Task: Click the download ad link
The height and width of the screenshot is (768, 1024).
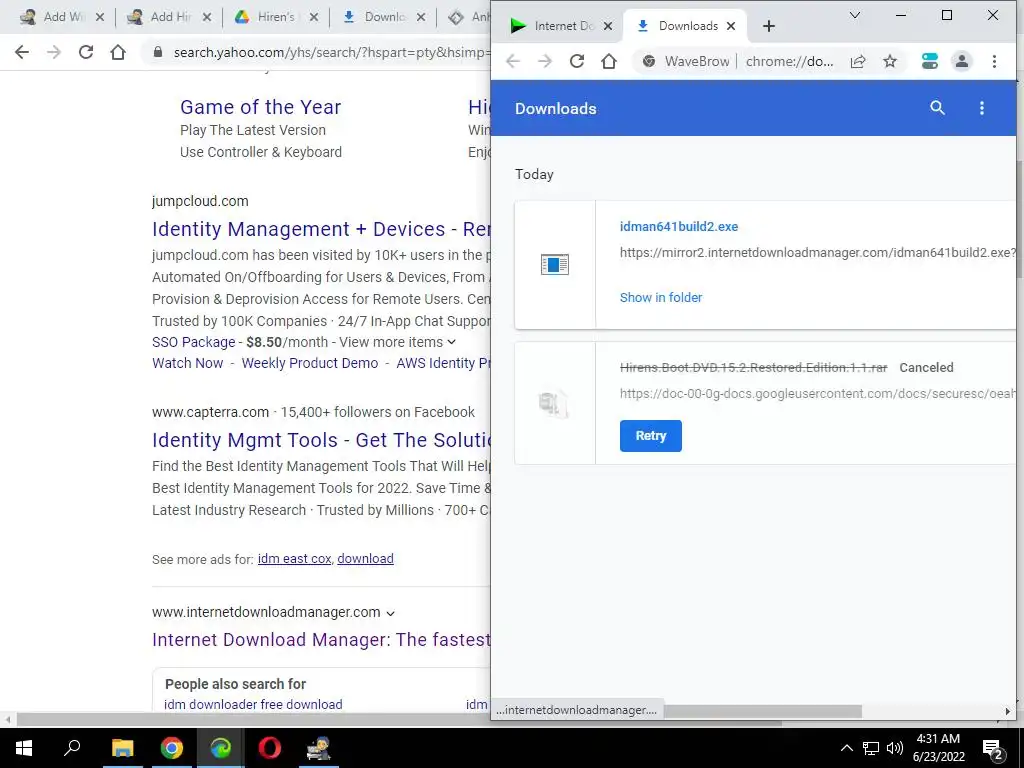Action: [x=365, y=559]
